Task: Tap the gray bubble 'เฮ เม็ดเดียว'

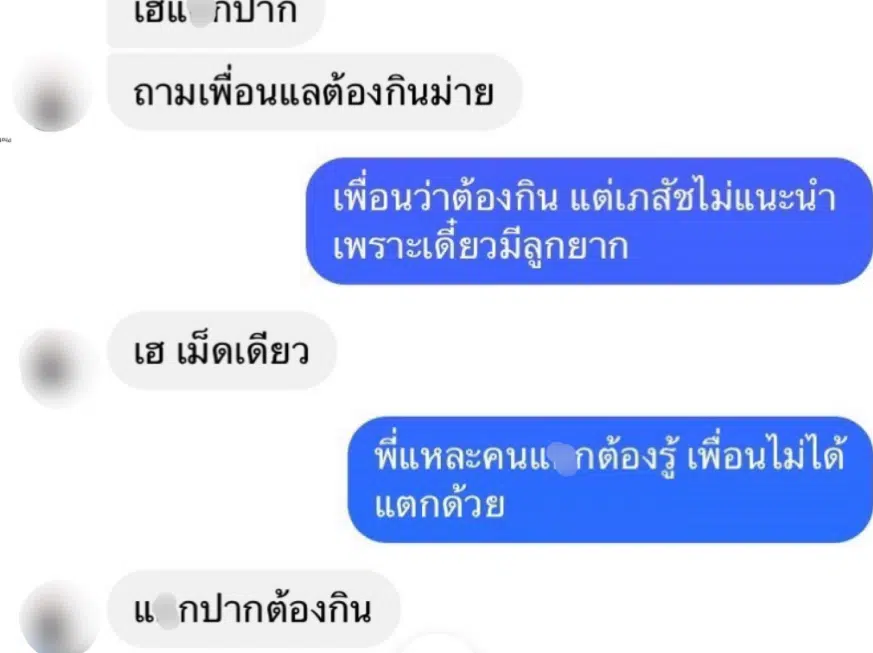Action: [x=222, y=351]
